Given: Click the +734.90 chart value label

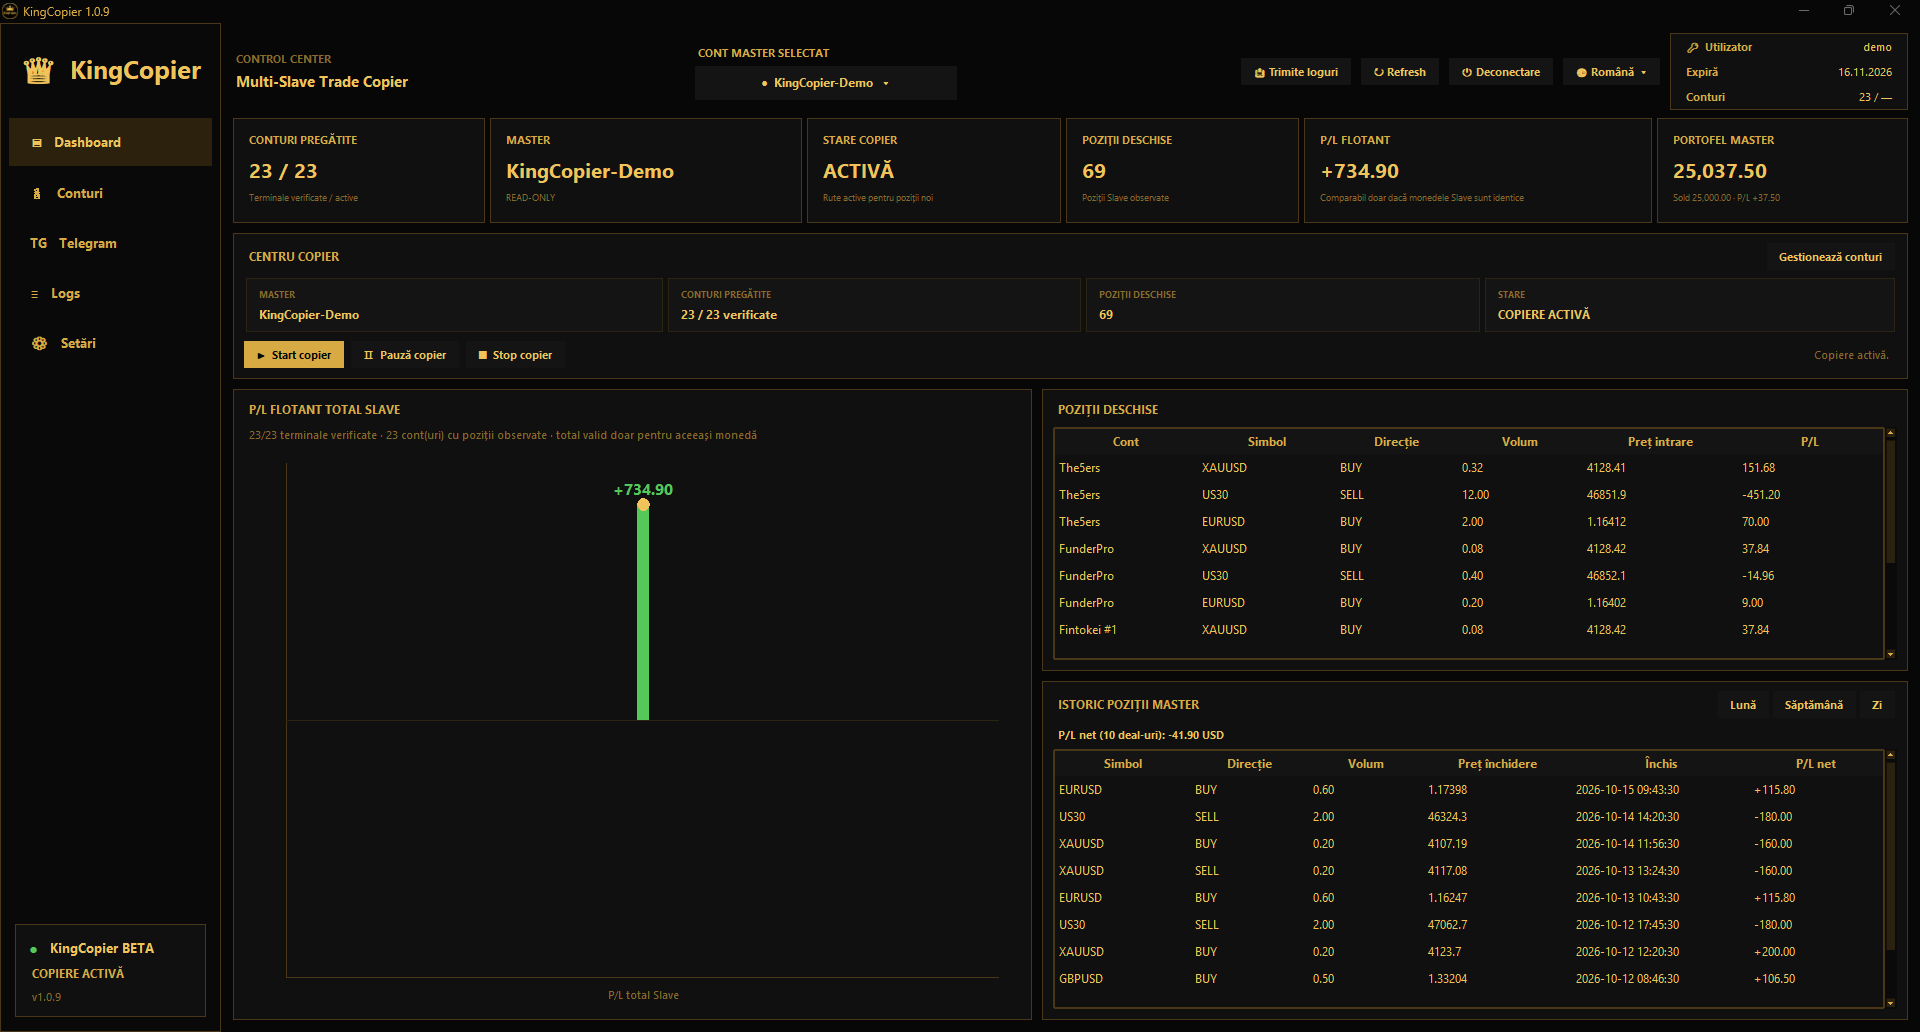Looking at the screenshot, I should (x=643, y=490).
